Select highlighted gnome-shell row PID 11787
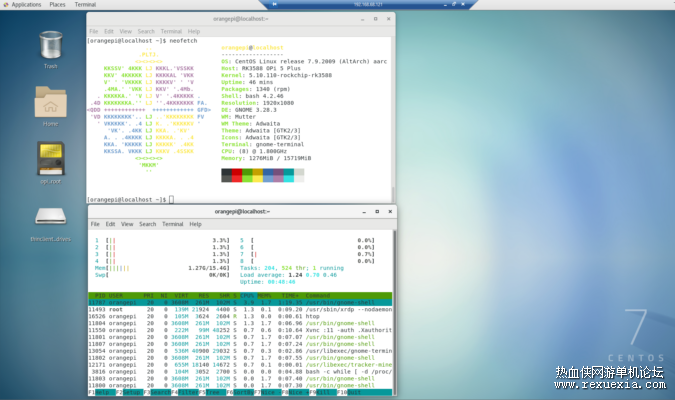675x400 pixels. point(240,303)
